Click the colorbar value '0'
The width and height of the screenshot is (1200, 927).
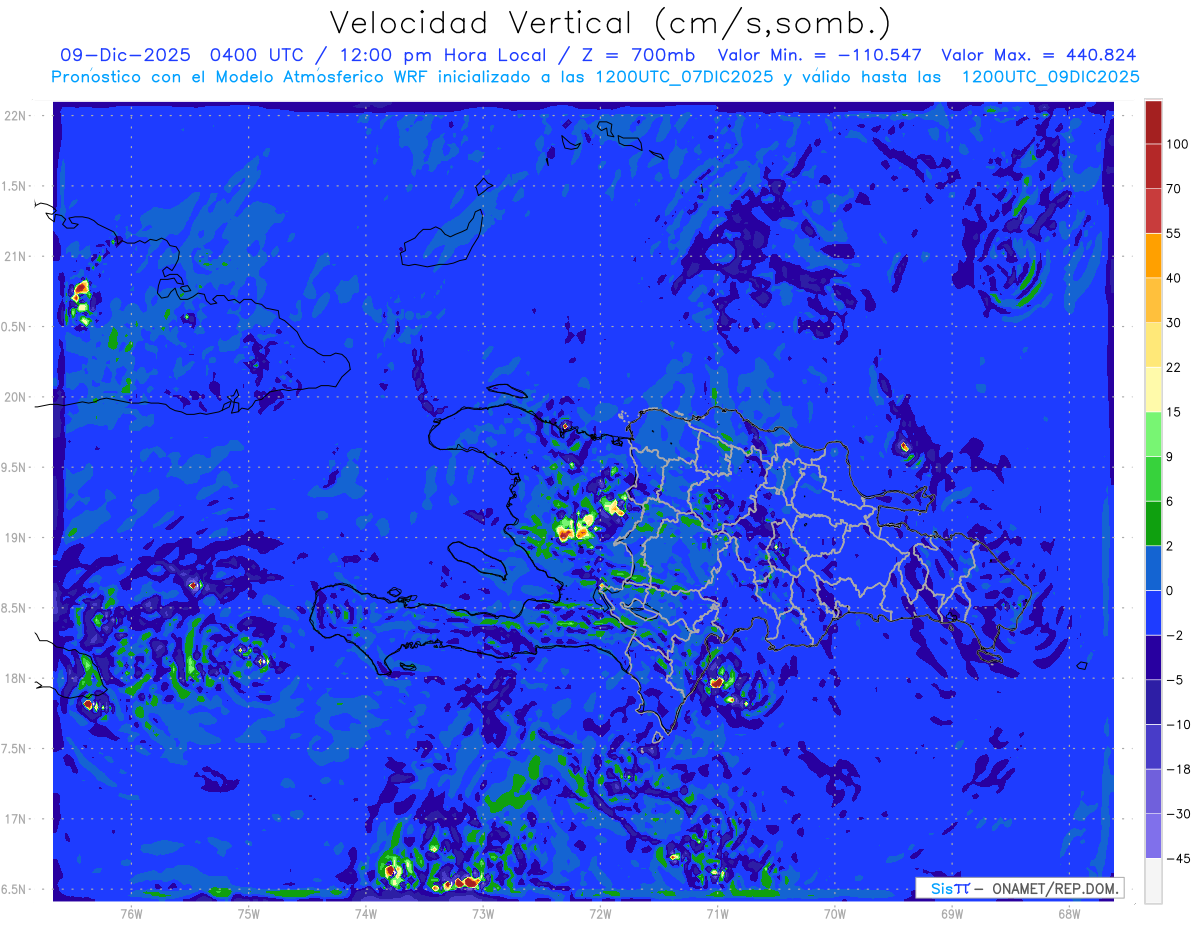tap(1171, 591)
